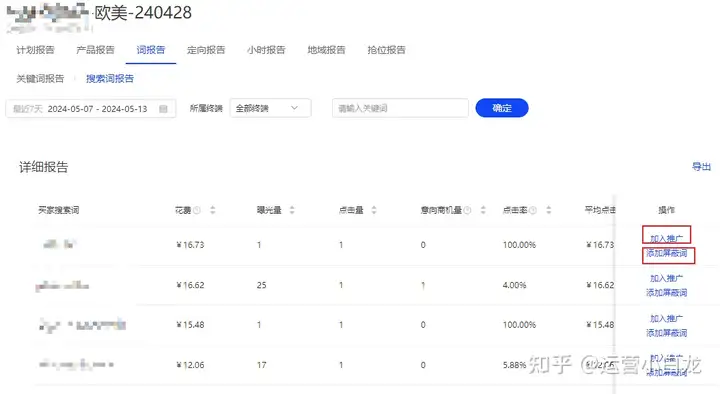Click the ¥15.48 cost cell
Viewport: 720px width, 394px height.
coord(190,325)
